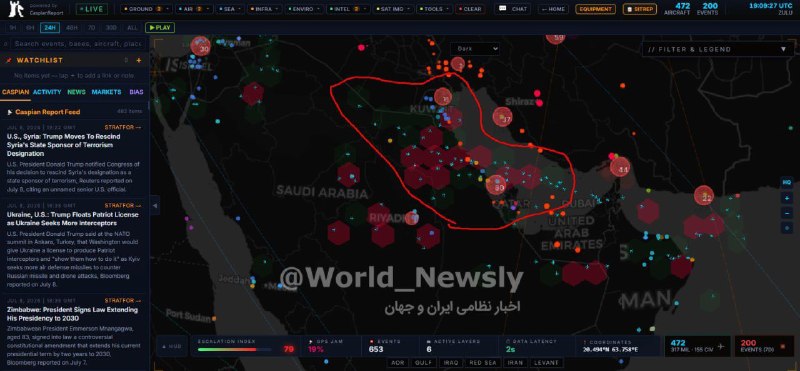Expand the Filter & Legend panel

717,50
